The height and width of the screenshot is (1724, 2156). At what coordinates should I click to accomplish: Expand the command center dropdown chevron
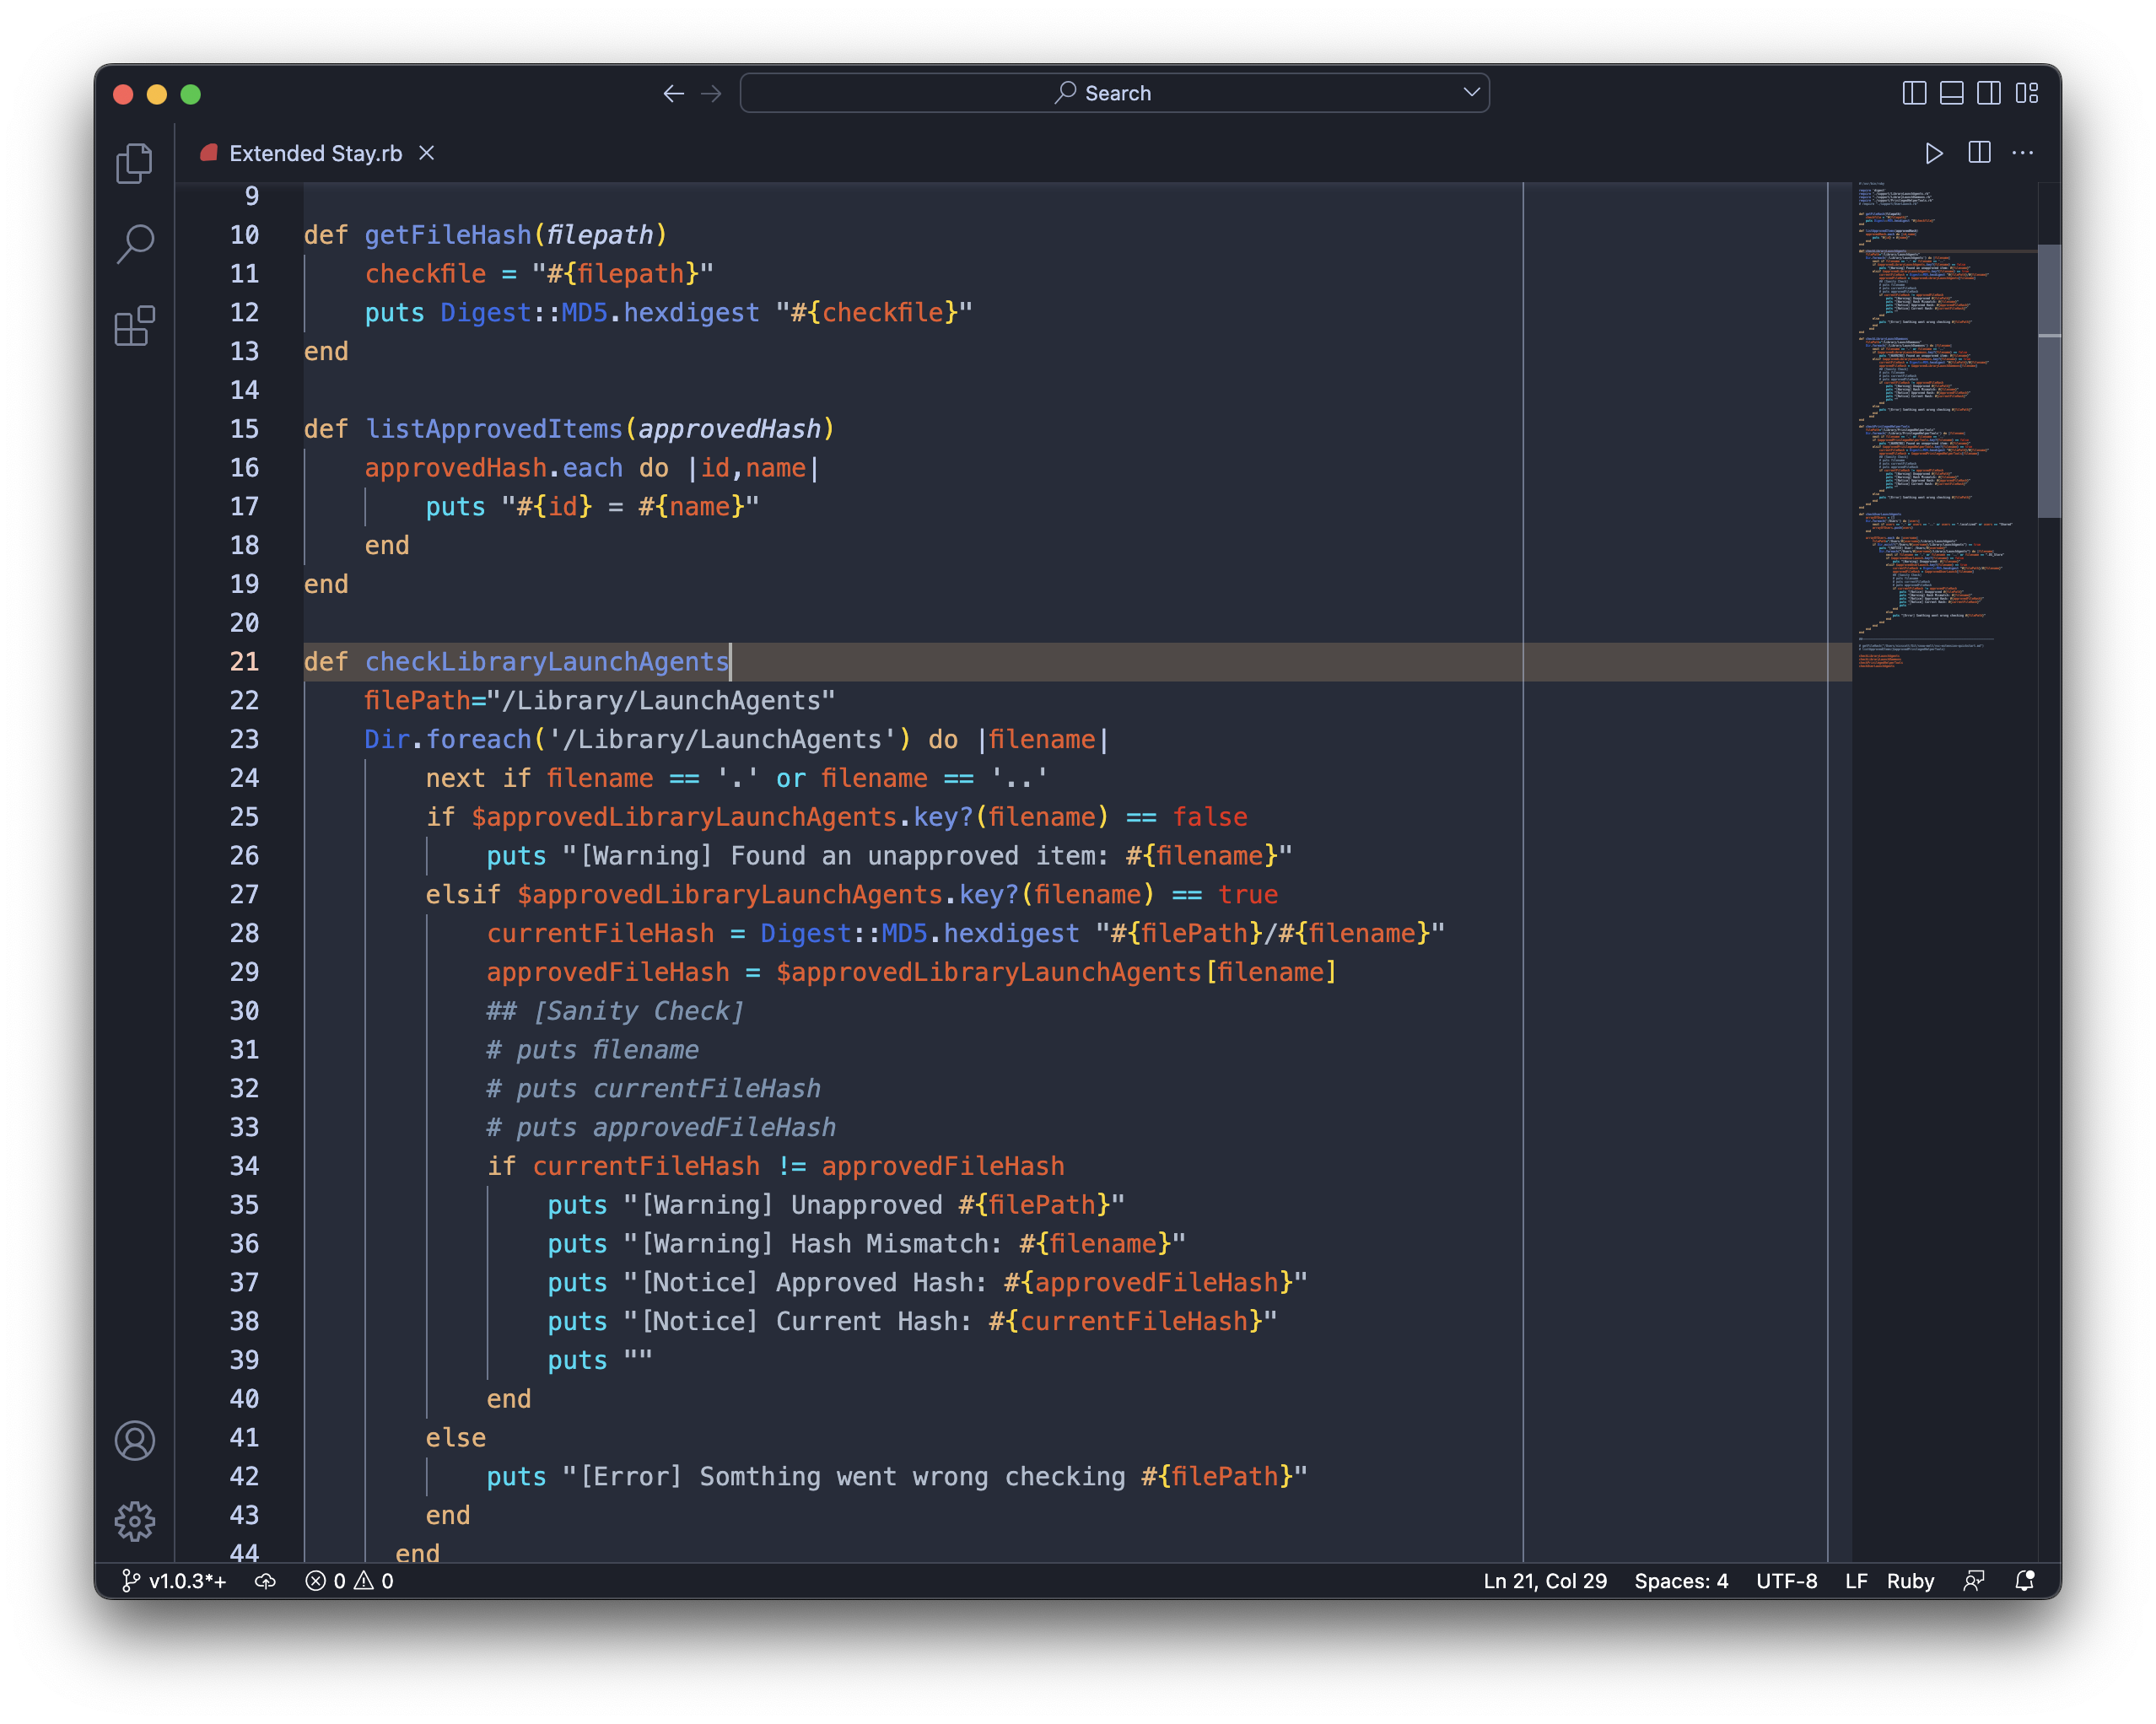tap(1471, 92)
